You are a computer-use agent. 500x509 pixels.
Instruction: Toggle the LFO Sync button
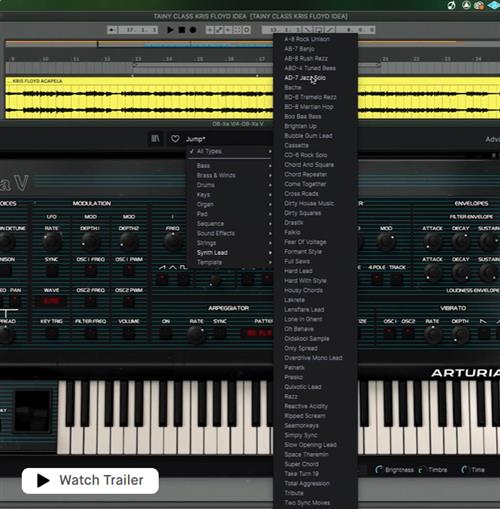click(52, 270)
